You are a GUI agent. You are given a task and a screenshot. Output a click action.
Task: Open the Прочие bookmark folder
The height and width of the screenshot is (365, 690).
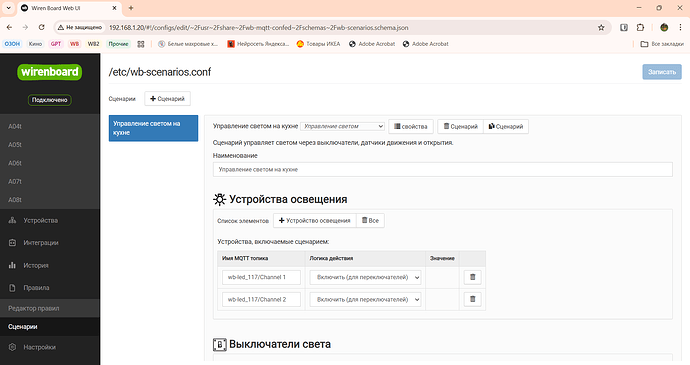pos(118,44)
